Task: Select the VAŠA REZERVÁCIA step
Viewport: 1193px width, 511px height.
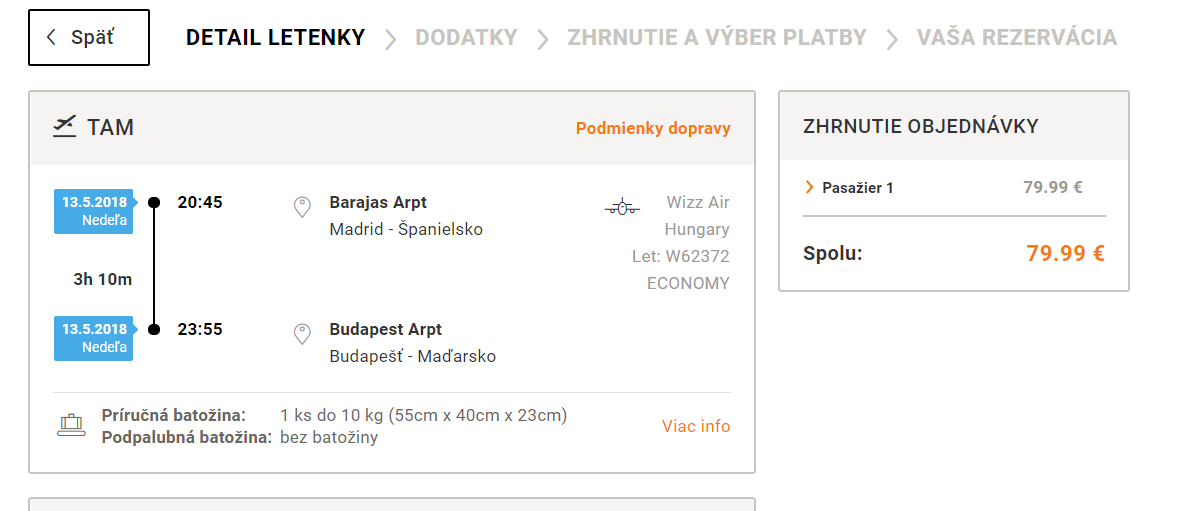Action: [x=1016, y=37]
